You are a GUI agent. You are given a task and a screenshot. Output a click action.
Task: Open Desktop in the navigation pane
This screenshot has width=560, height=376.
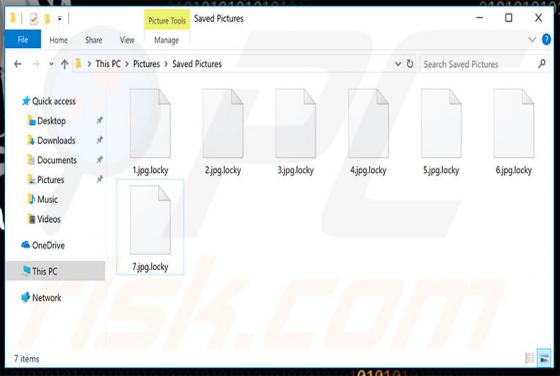pos(46,121)
